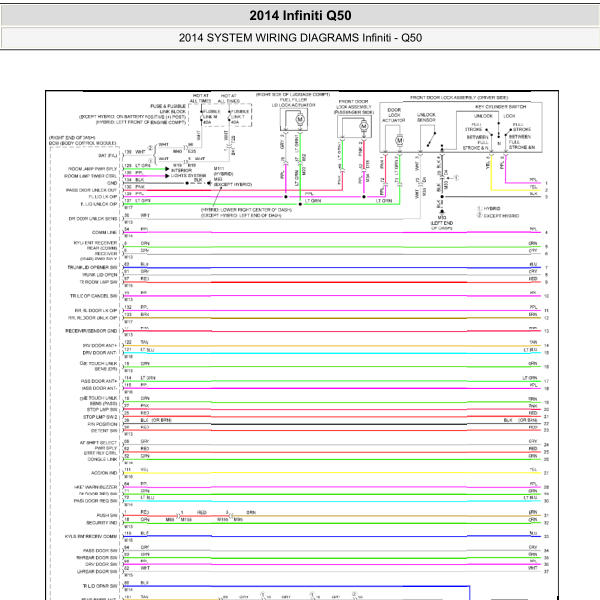Click the "BCM (BODY CONTROL MODULE)" label
The height and width of the screenshot is (600, 600).
(x=82, y=143)
